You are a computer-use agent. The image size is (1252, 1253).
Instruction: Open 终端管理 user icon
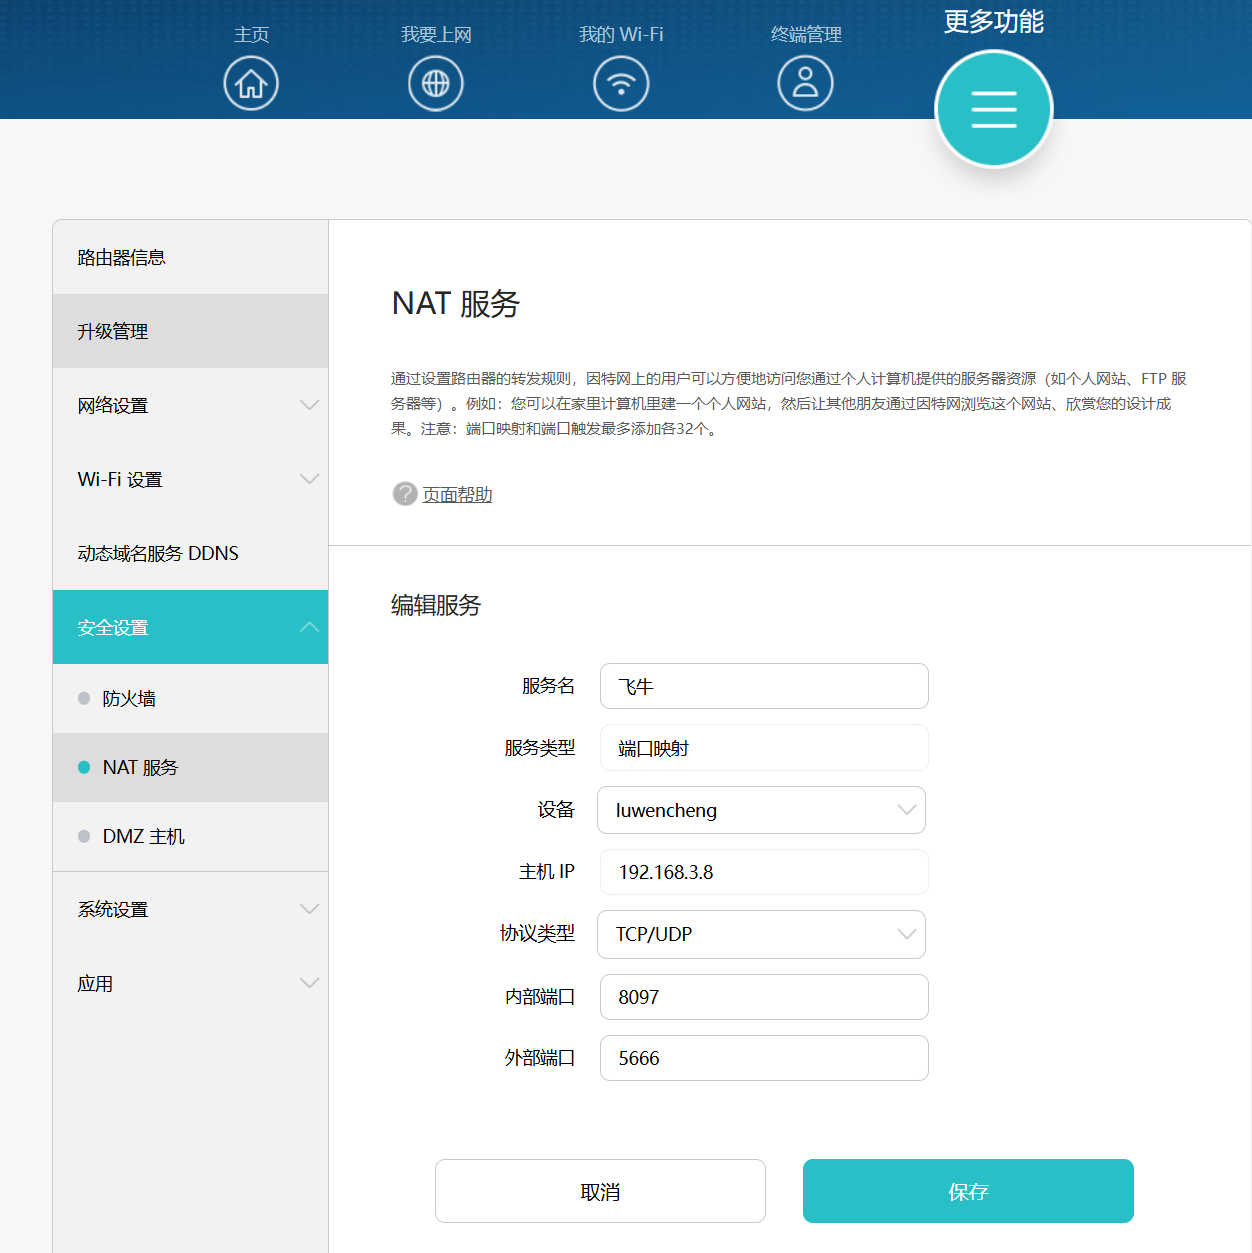(805, 83)
